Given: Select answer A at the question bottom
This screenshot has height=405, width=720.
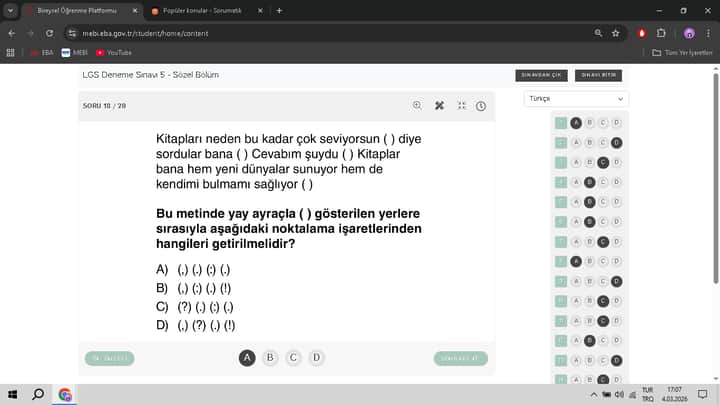Looking at the screenshot, I should (247, 358).
